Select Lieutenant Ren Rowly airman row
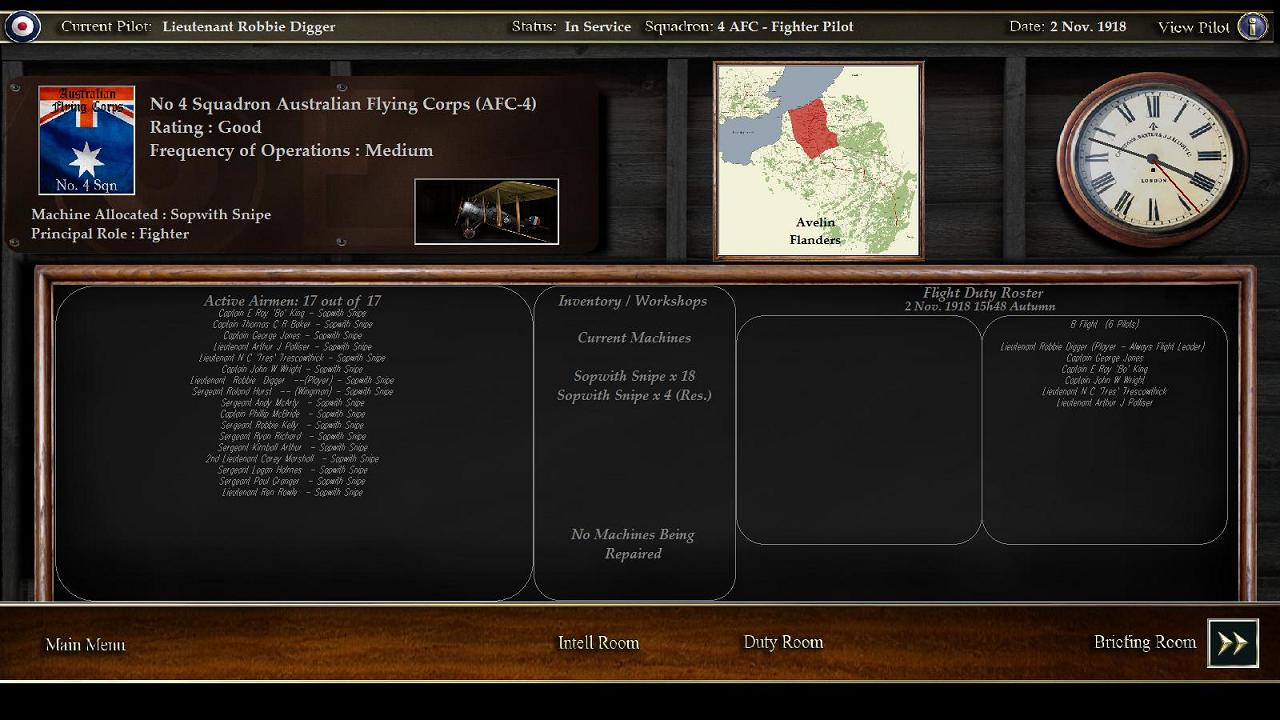The height and width of the screenshot is (720, 1280). point(292,492)
